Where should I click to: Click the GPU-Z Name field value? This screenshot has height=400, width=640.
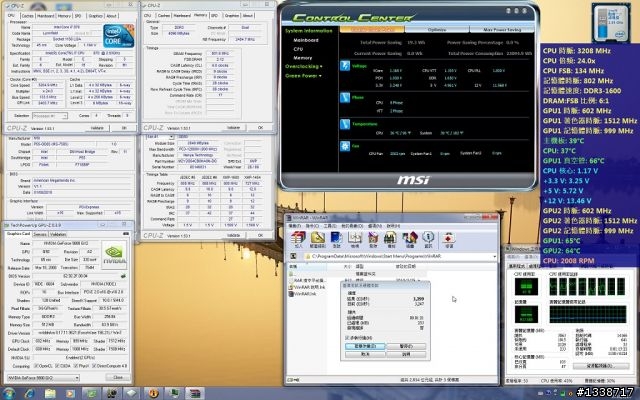pos(66,243)
